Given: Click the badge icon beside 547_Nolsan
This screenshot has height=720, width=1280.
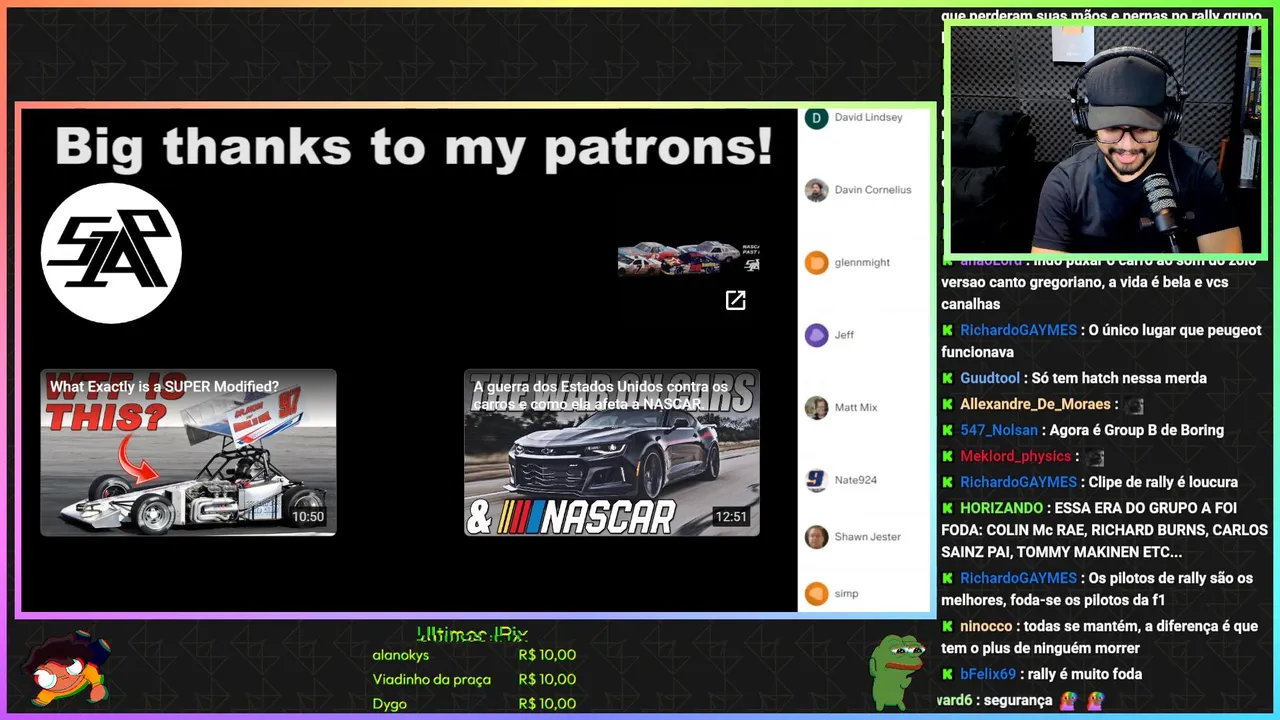Looking at the screenshot, I should pos(947,430).
